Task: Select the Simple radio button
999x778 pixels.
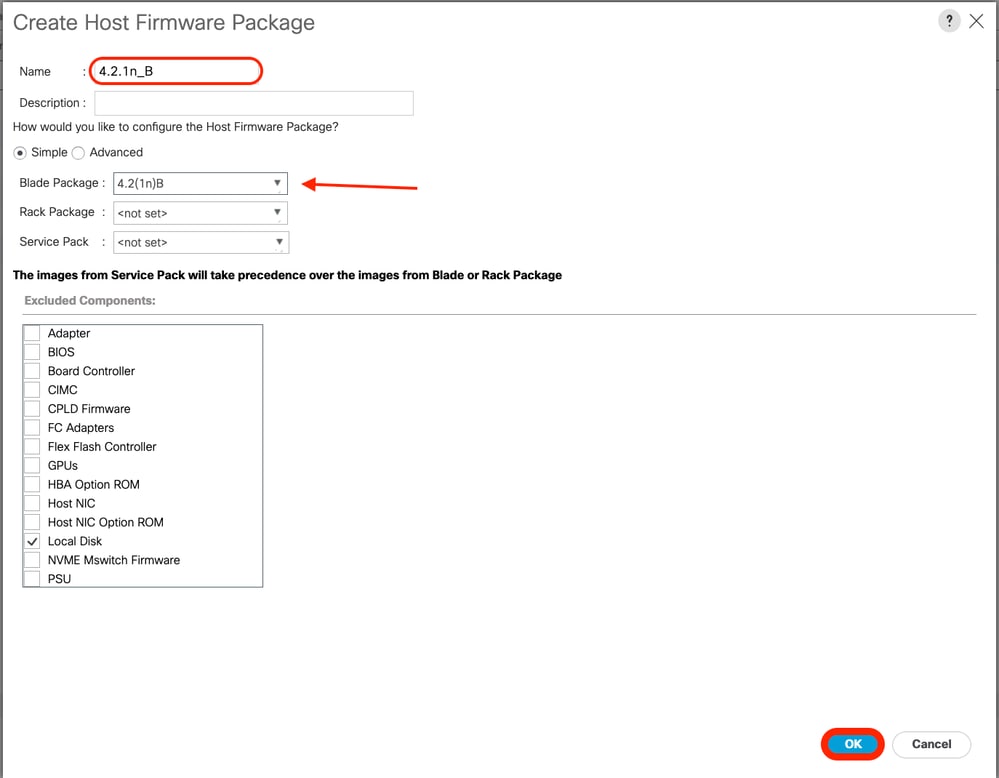Action: click(20, 153)
